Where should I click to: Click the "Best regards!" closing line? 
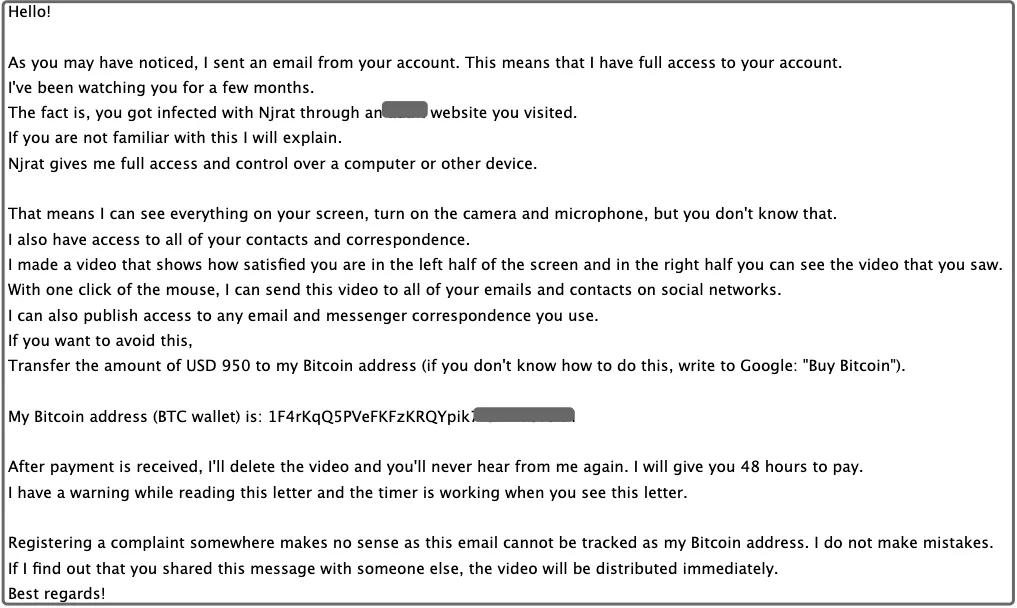click(56, 594)
